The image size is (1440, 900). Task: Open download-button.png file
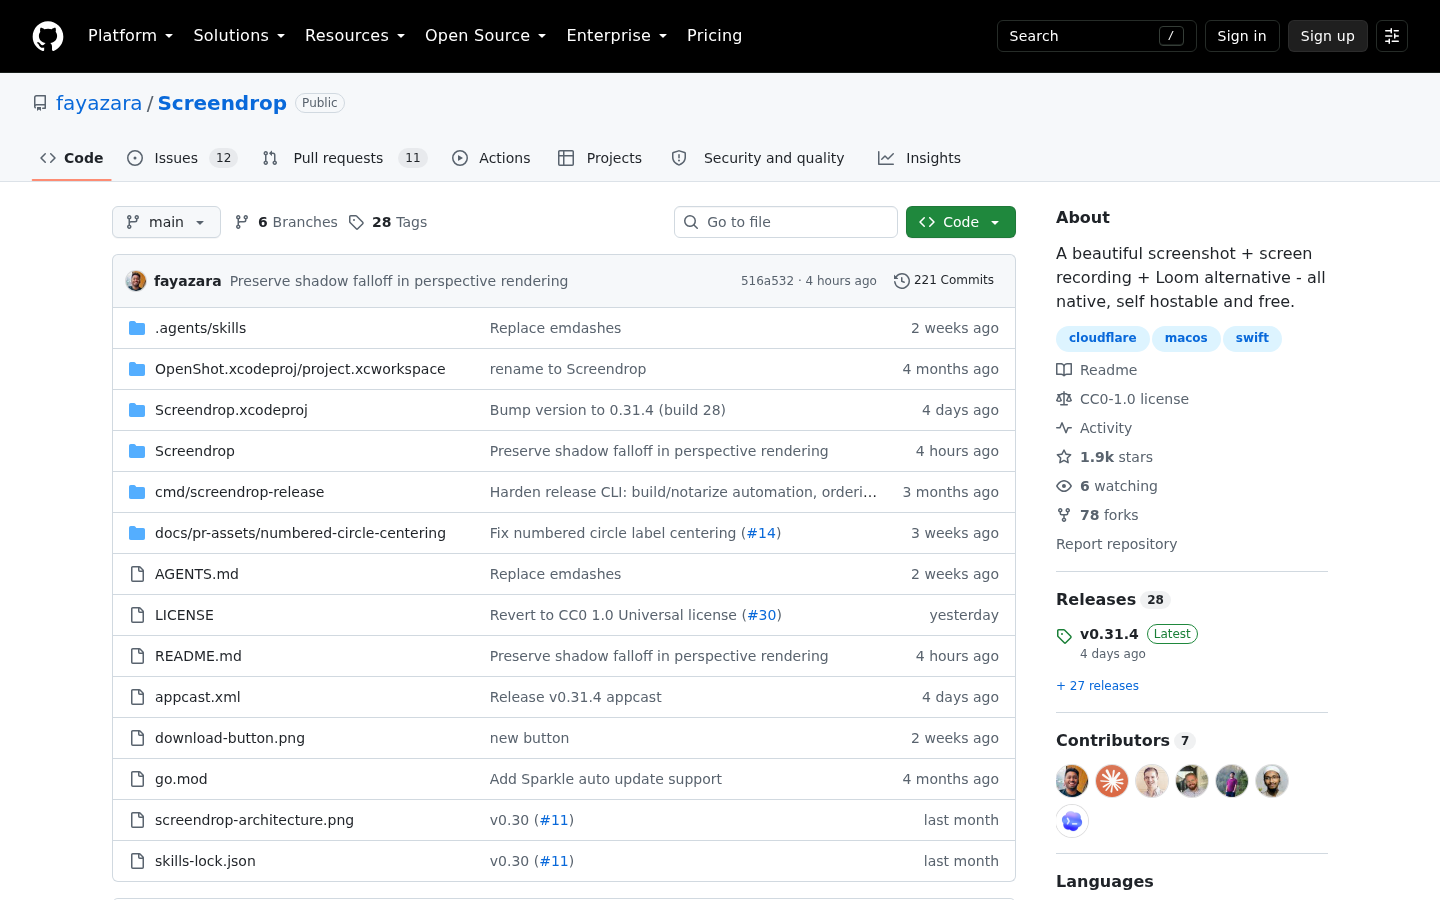pyautogui.click(x=230, y=738)
